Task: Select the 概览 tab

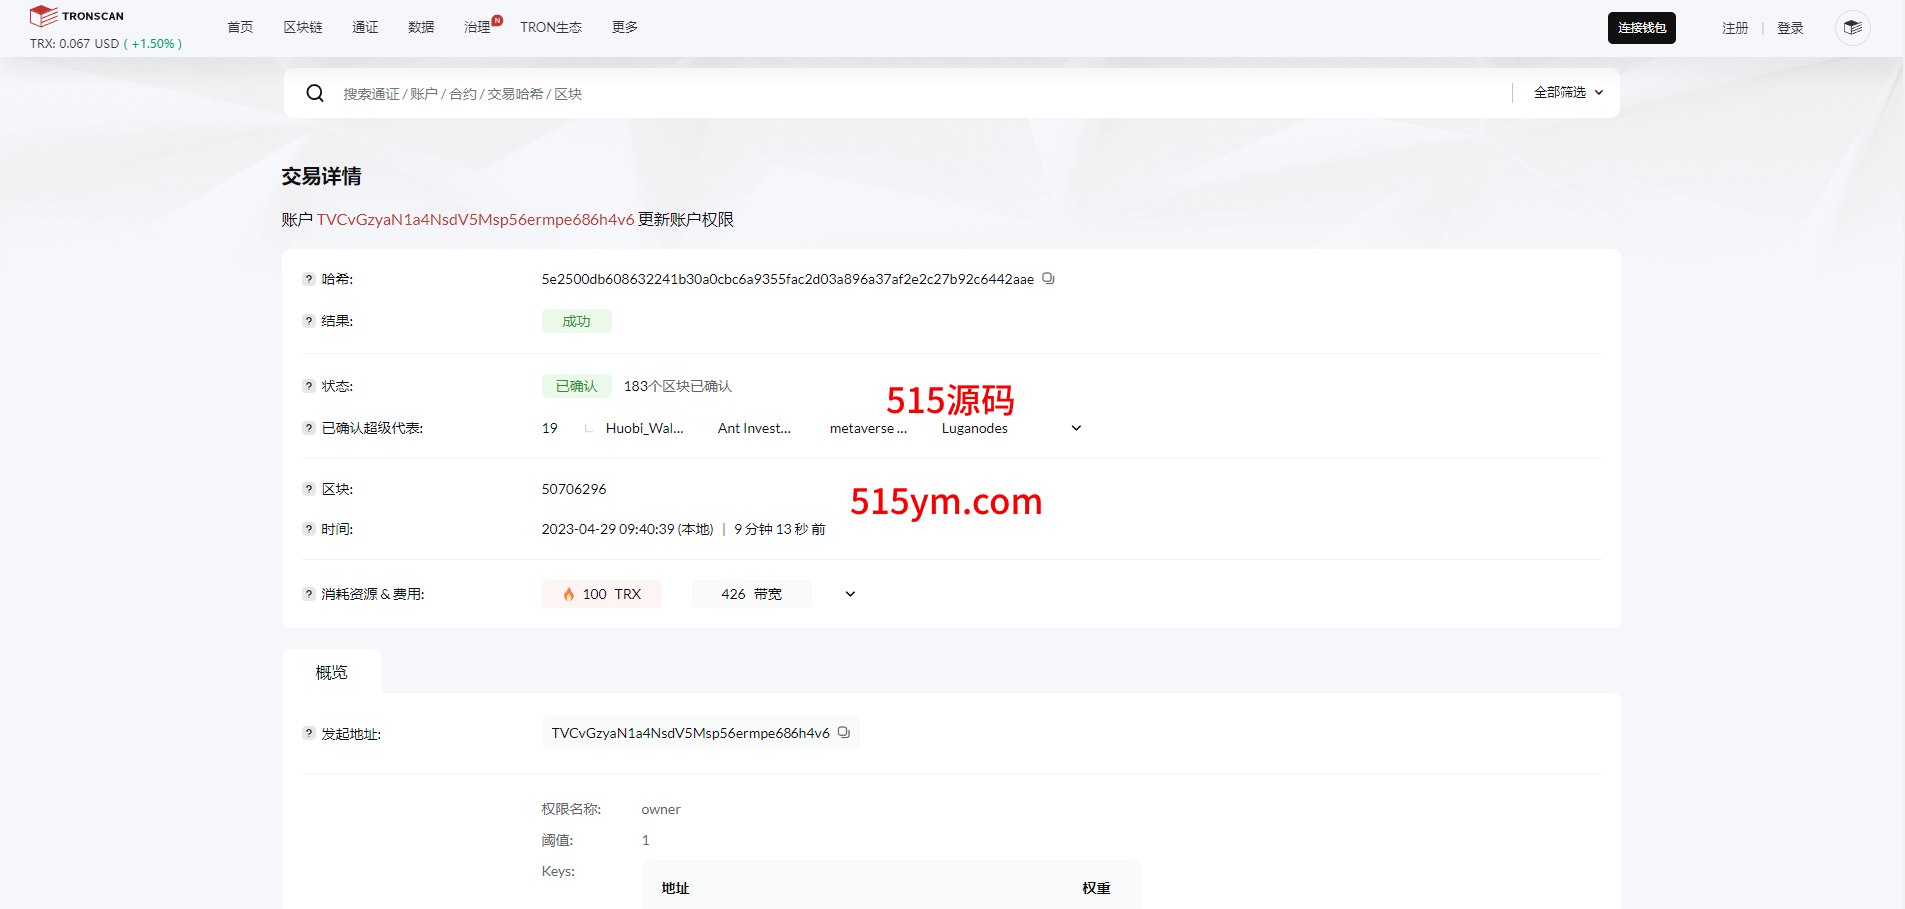Action: click(x=331, y=672)
